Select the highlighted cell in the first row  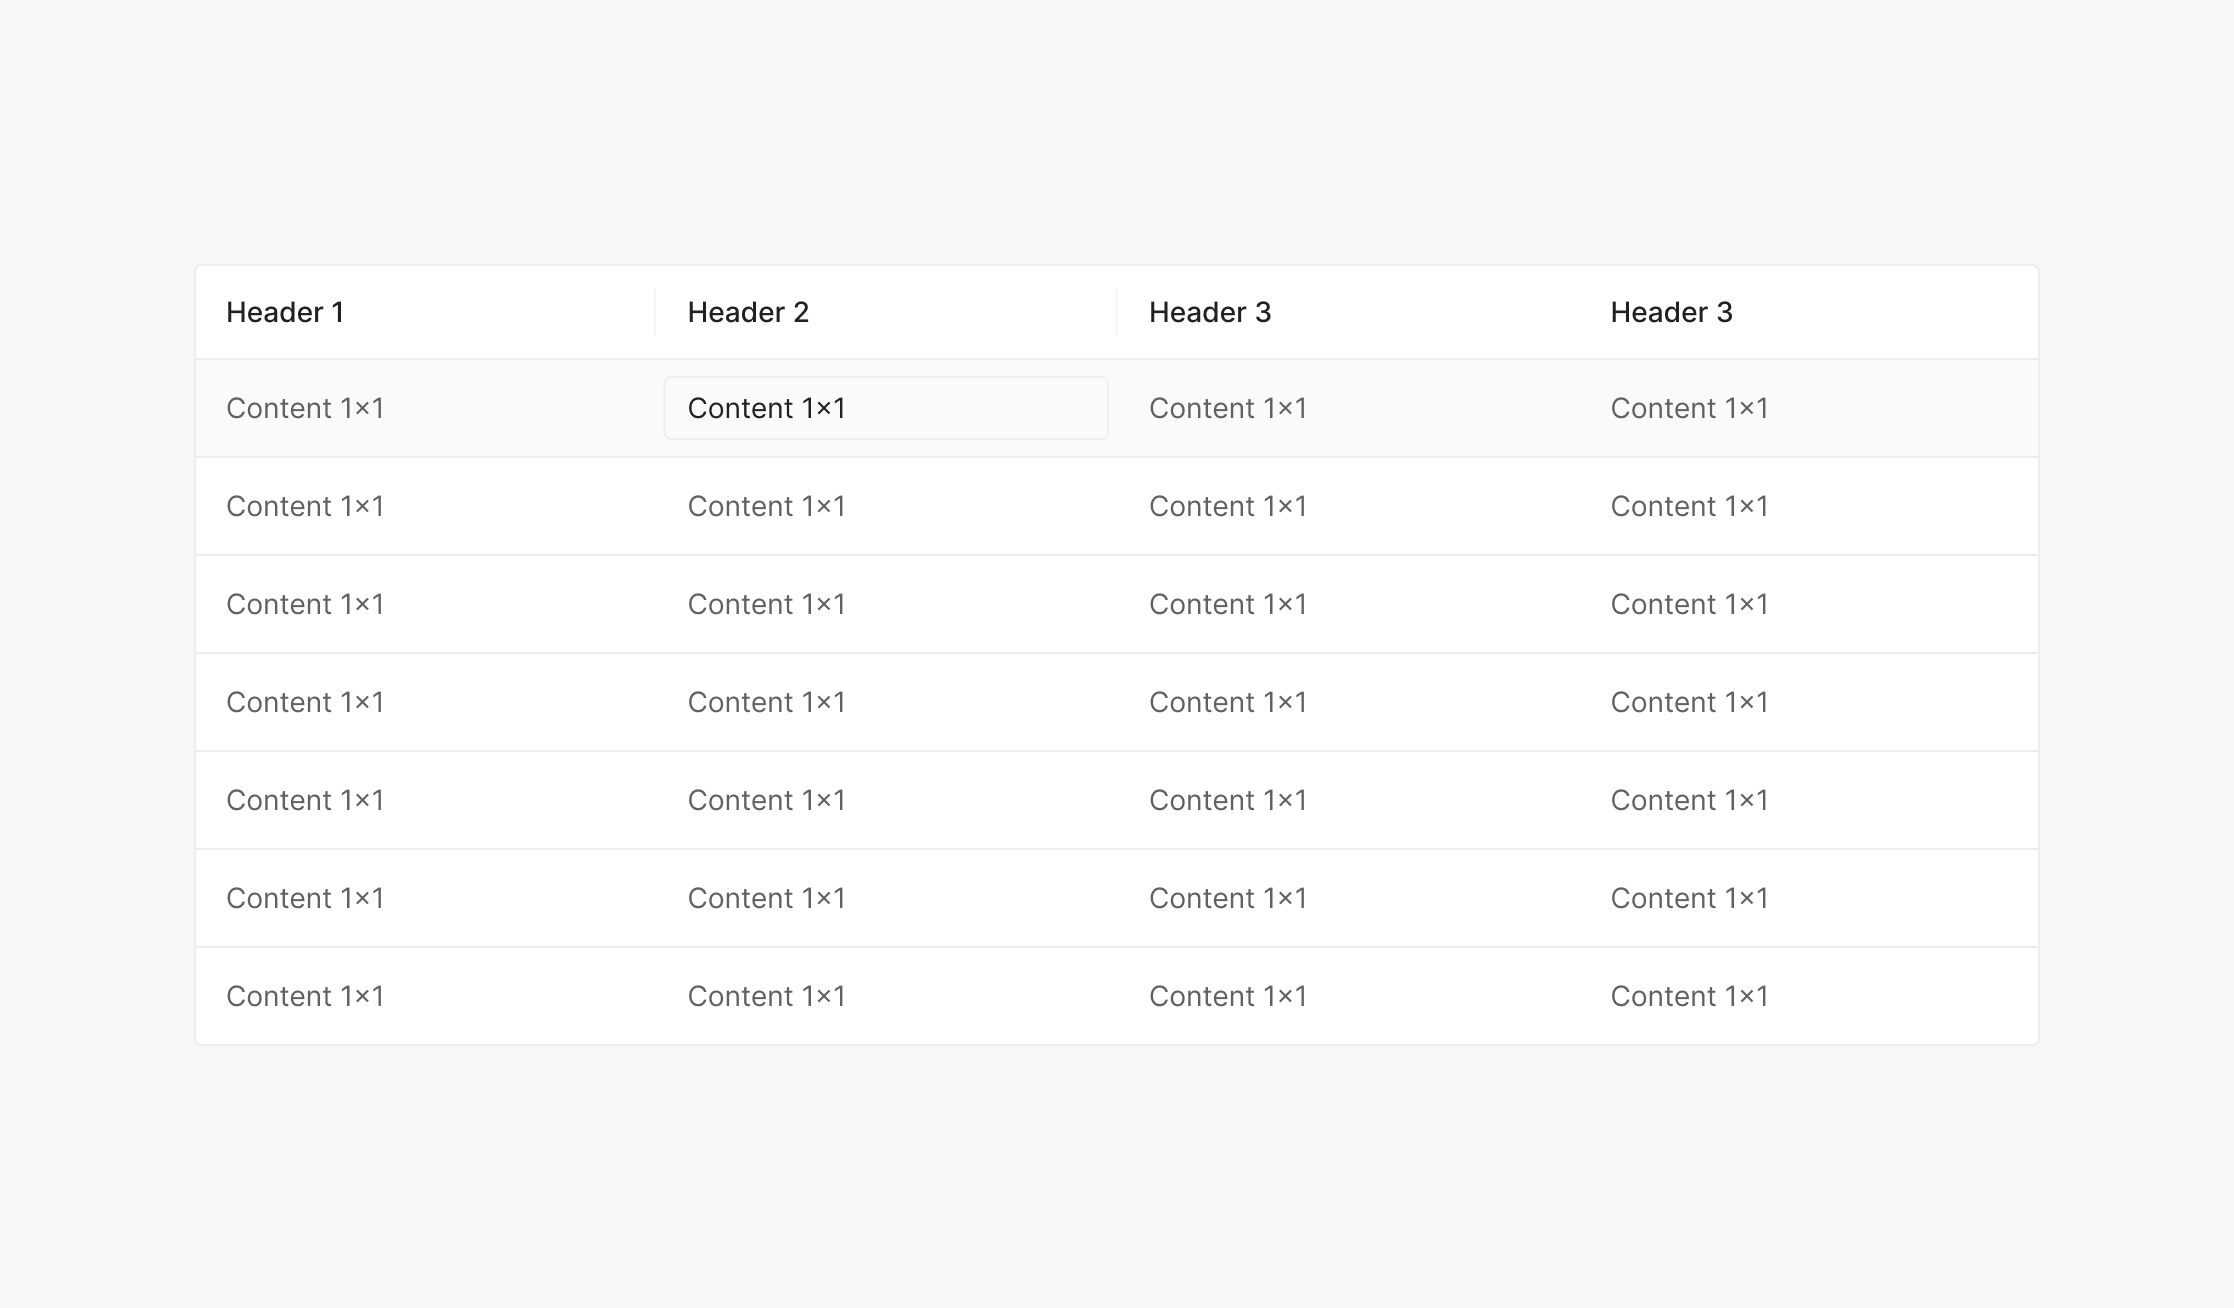(x=885, y=408)
